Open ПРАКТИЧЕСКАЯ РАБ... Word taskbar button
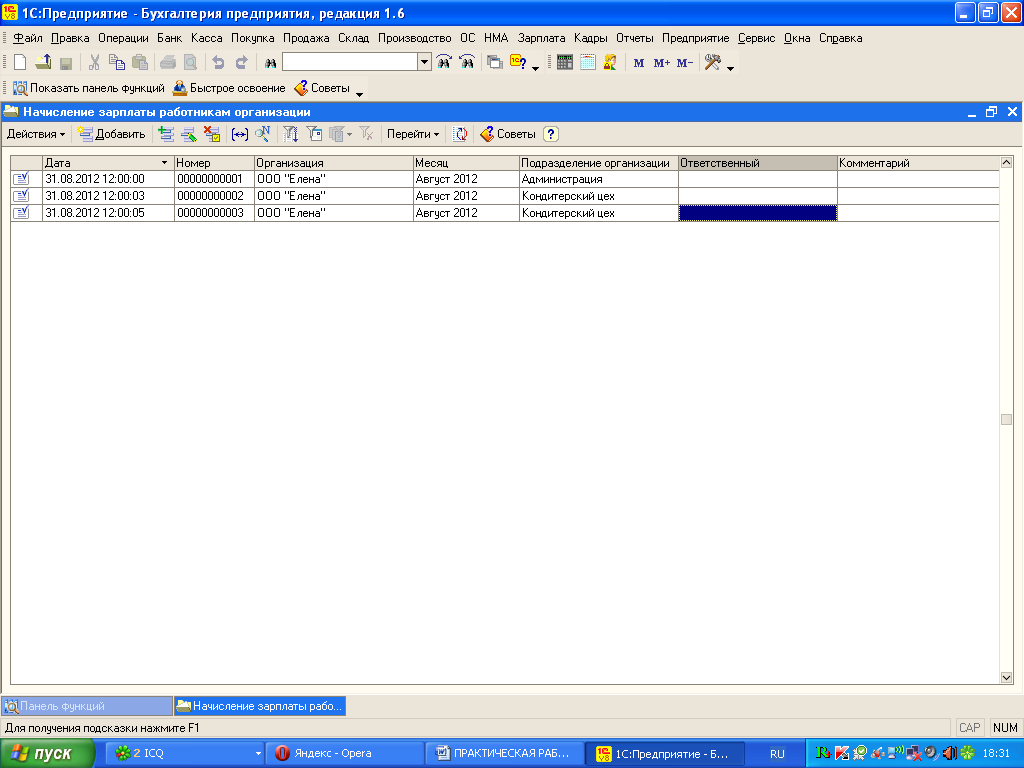This screenshot has height=768, width=1024. 505,754
